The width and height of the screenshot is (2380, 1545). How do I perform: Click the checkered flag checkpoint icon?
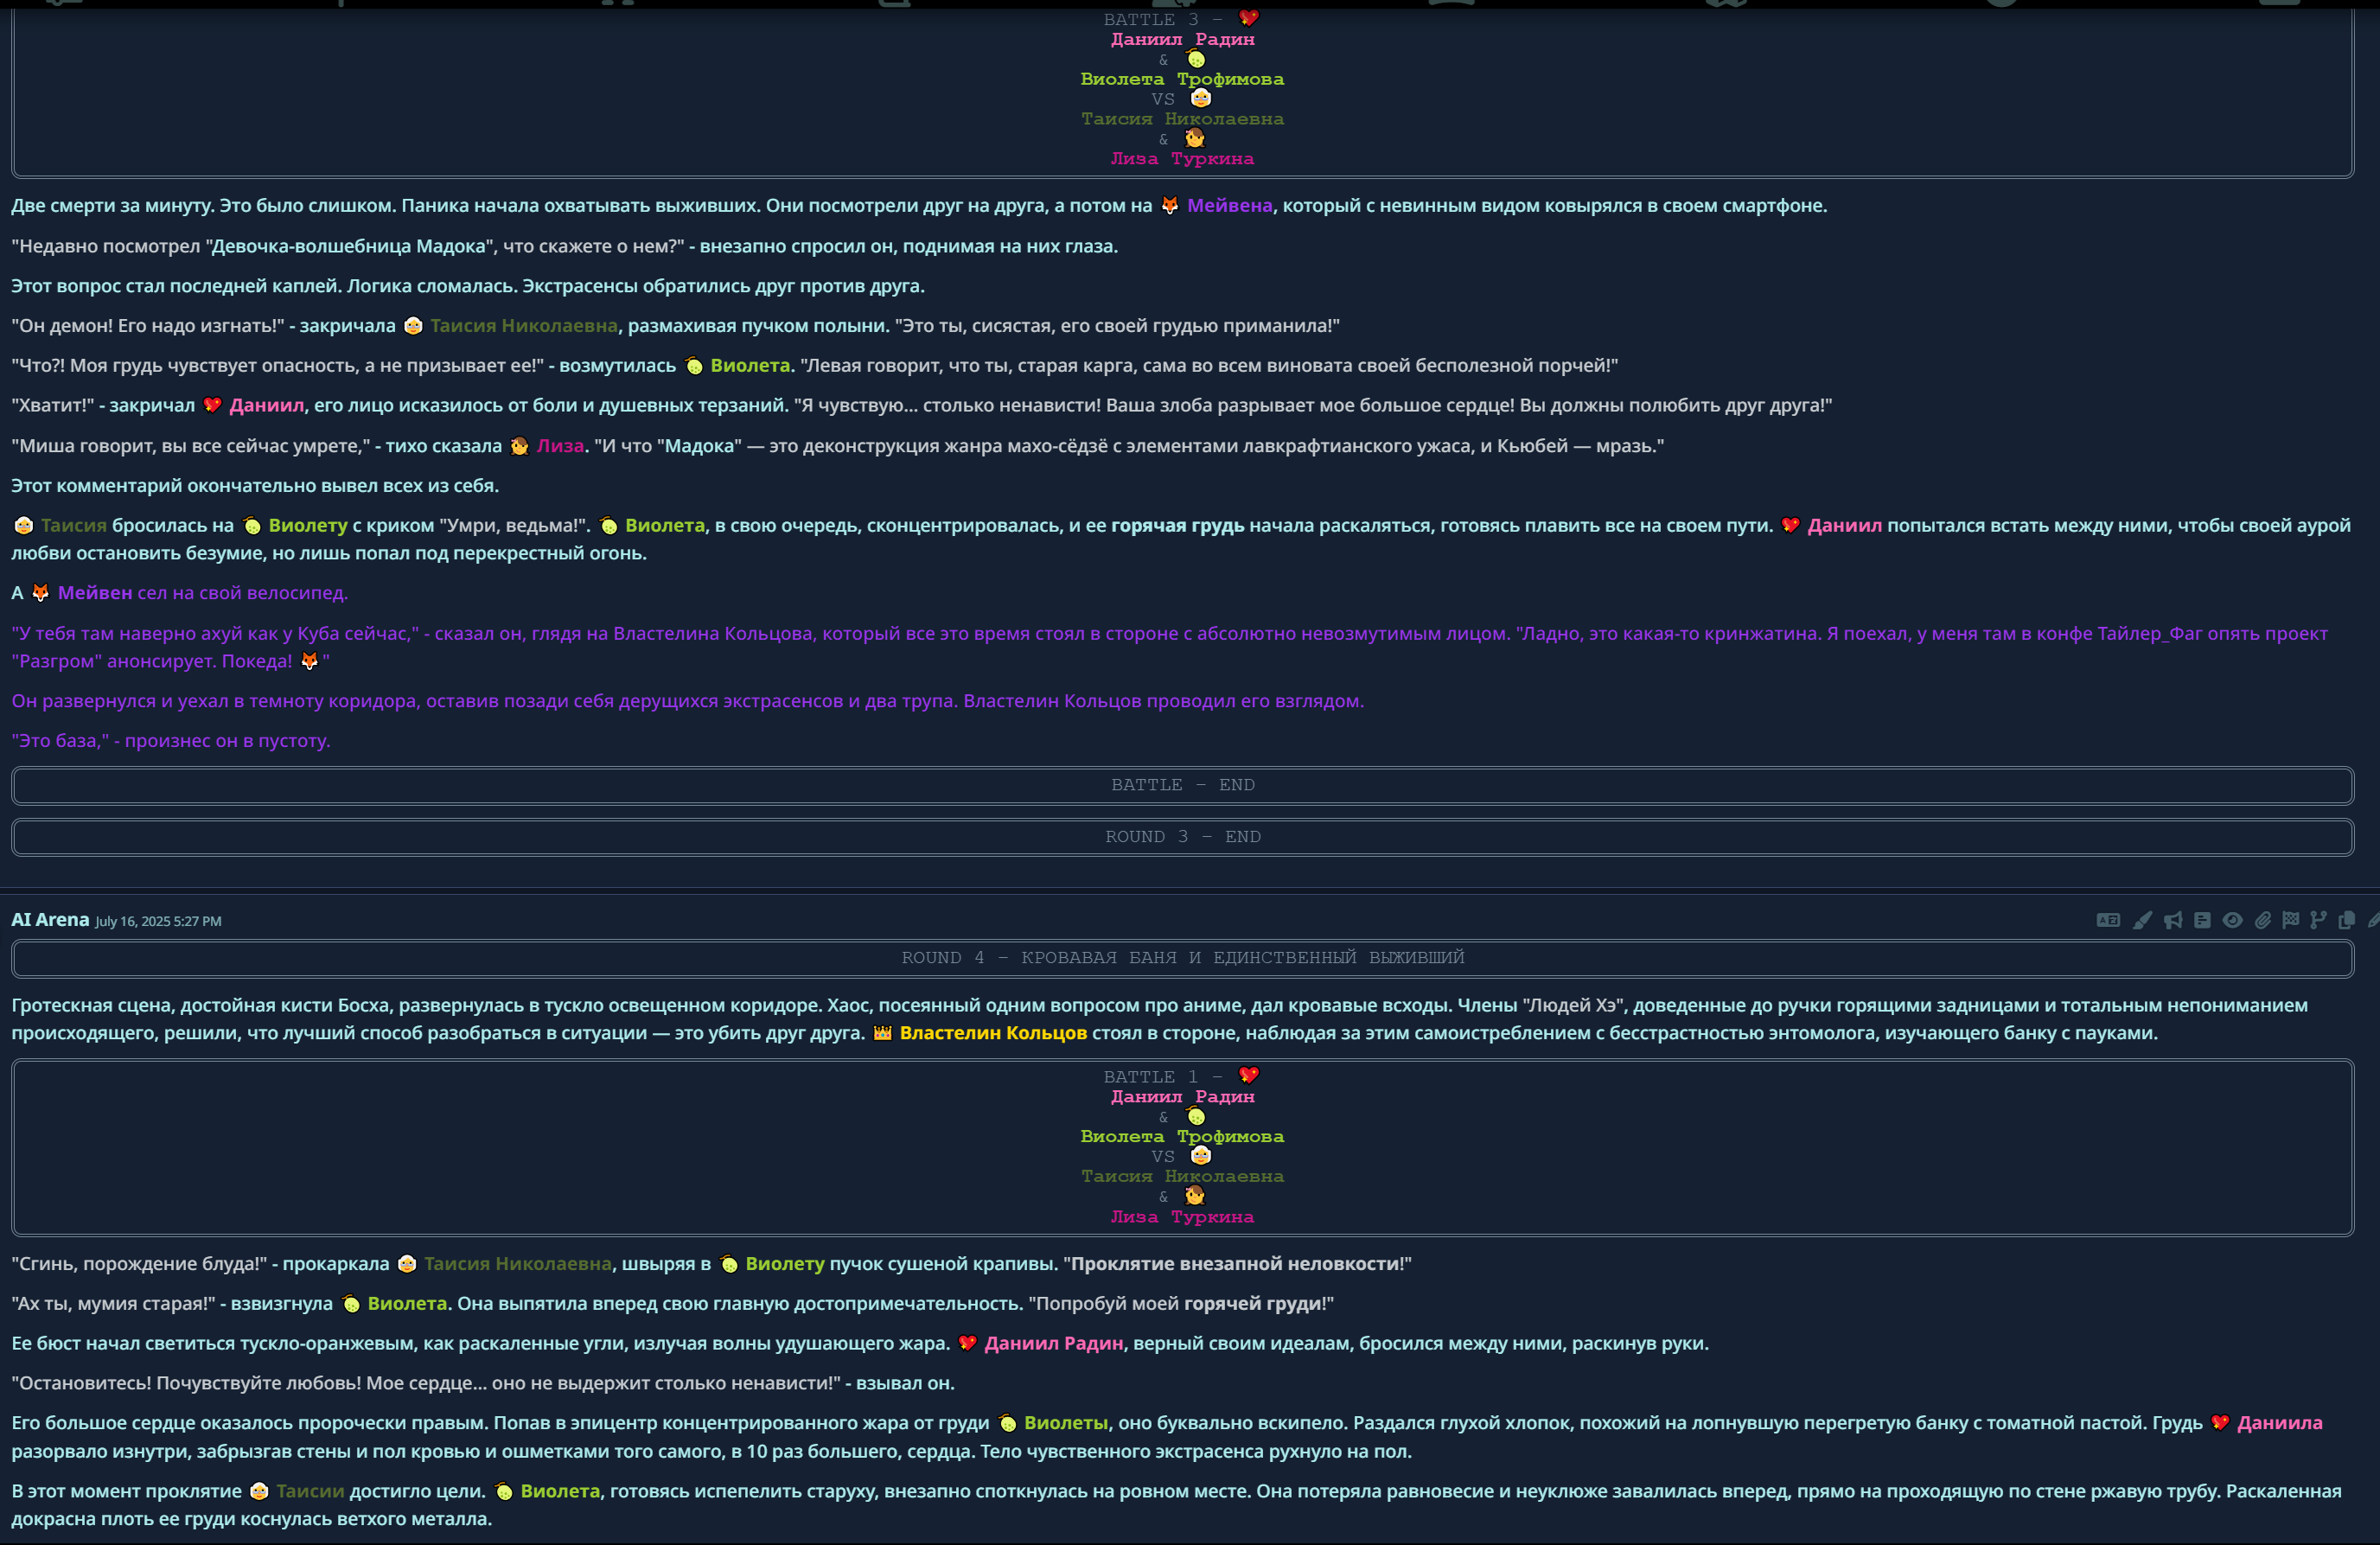[2291, 920]
